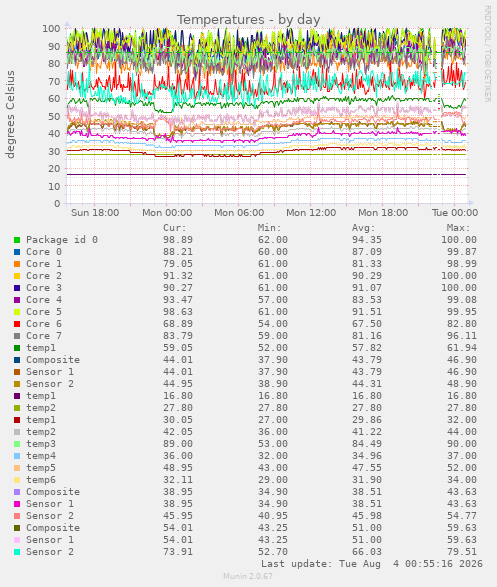Click the Core 7 average value 81.16
The height and width of the screenshot is (587, 497).
[x=367, y=335]
